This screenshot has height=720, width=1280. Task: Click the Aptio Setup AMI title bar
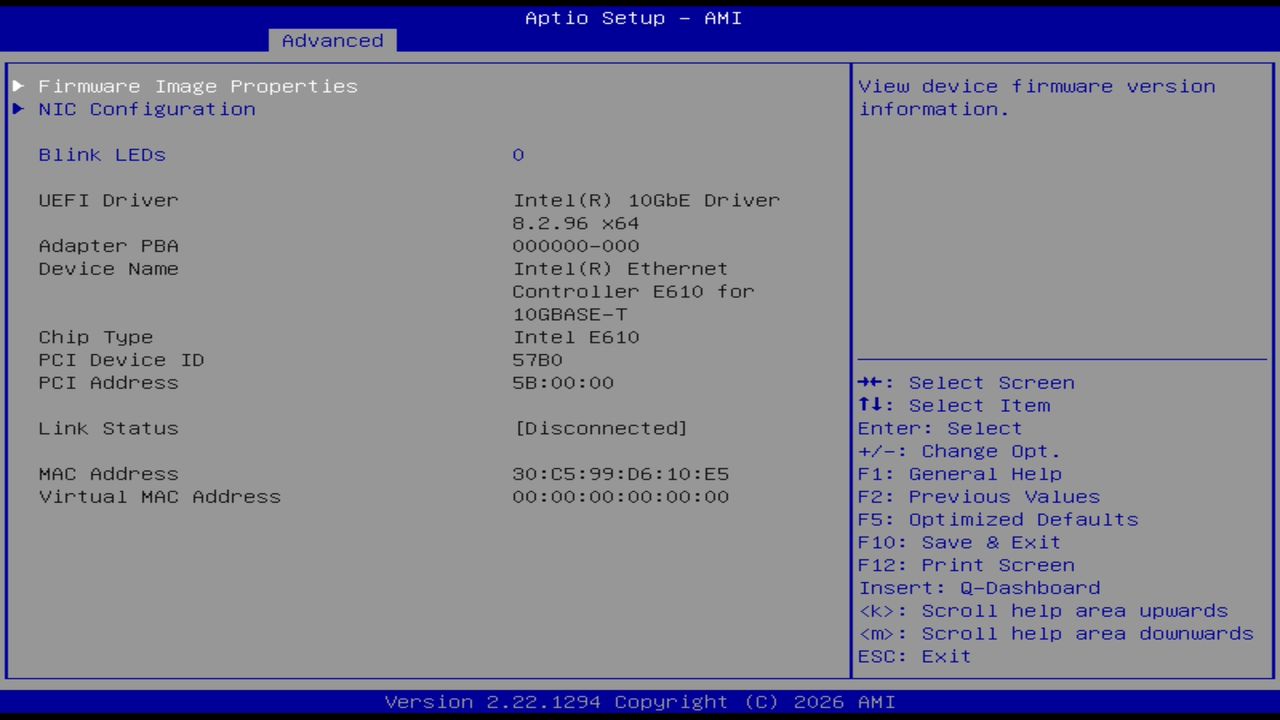[632, 17]
